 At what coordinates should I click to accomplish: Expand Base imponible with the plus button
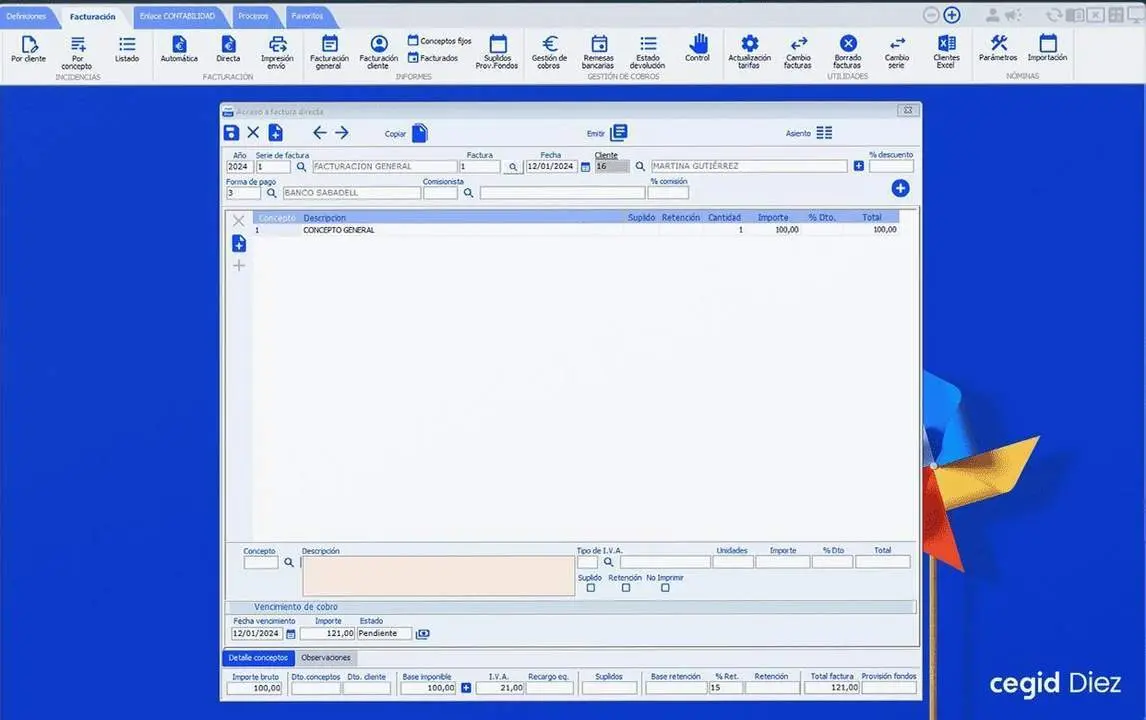pos(466,688)
